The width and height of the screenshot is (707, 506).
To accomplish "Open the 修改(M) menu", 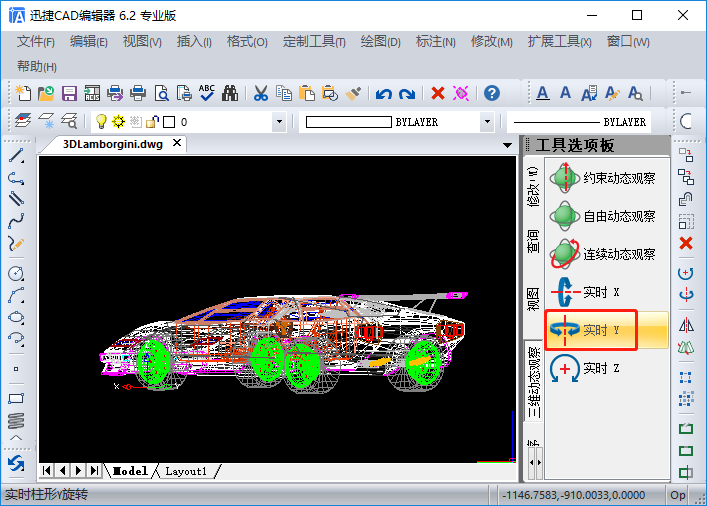I will pos(491,42).
